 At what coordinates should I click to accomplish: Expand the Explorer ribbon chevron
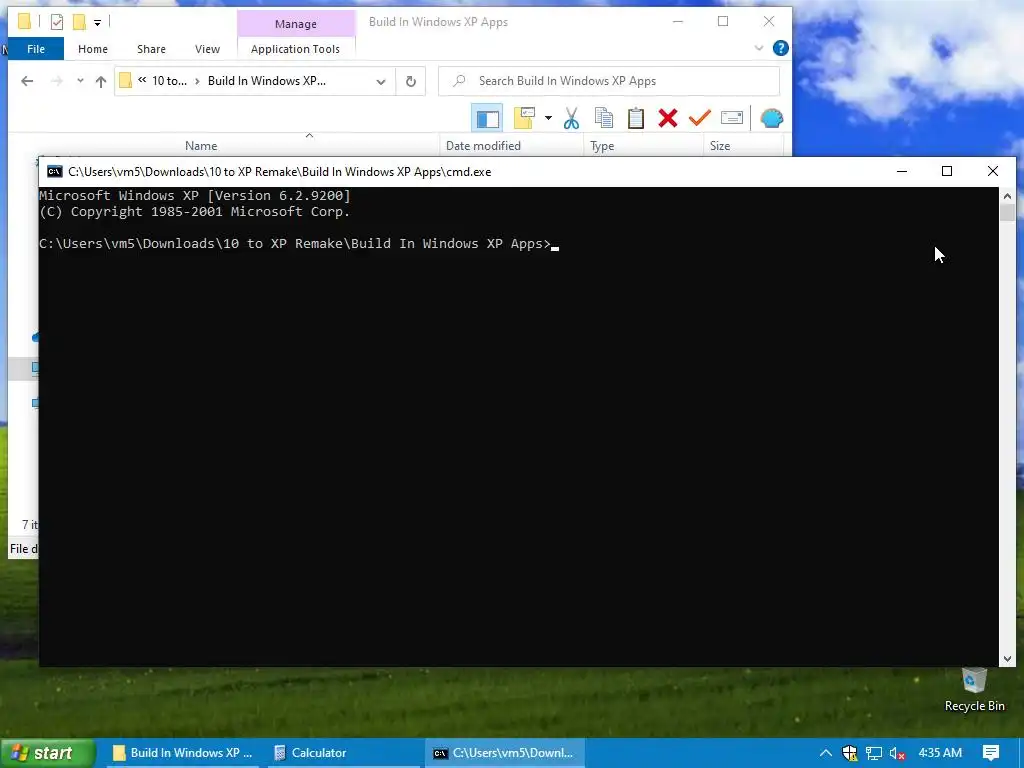[758, 48]
